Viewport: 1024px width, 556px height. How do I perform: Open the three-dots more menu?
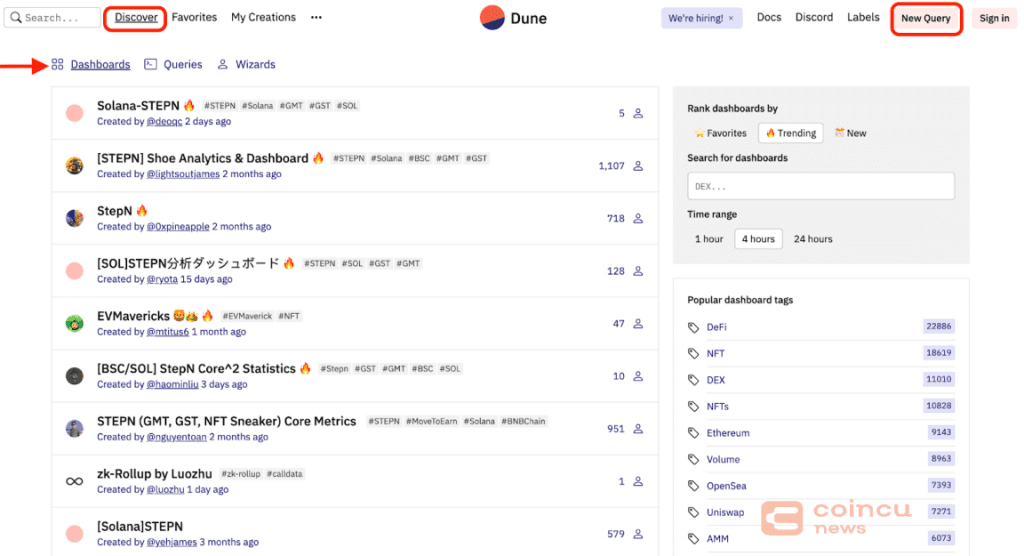316,18
